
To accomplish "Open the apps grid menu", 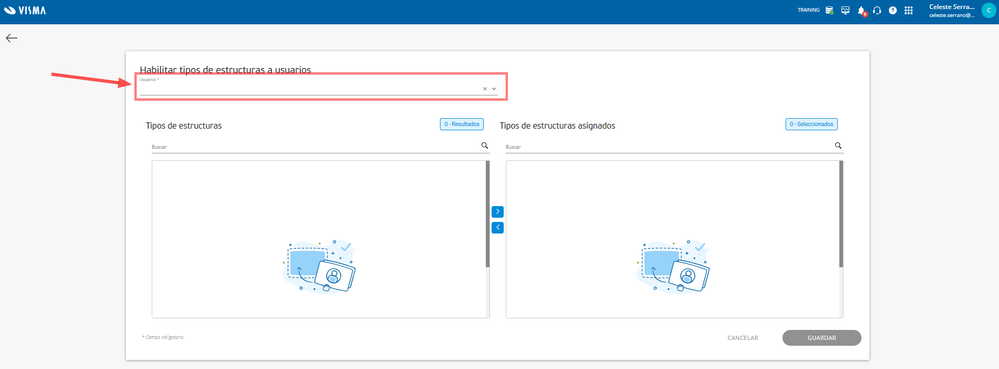I will click(x=909, y=10).
